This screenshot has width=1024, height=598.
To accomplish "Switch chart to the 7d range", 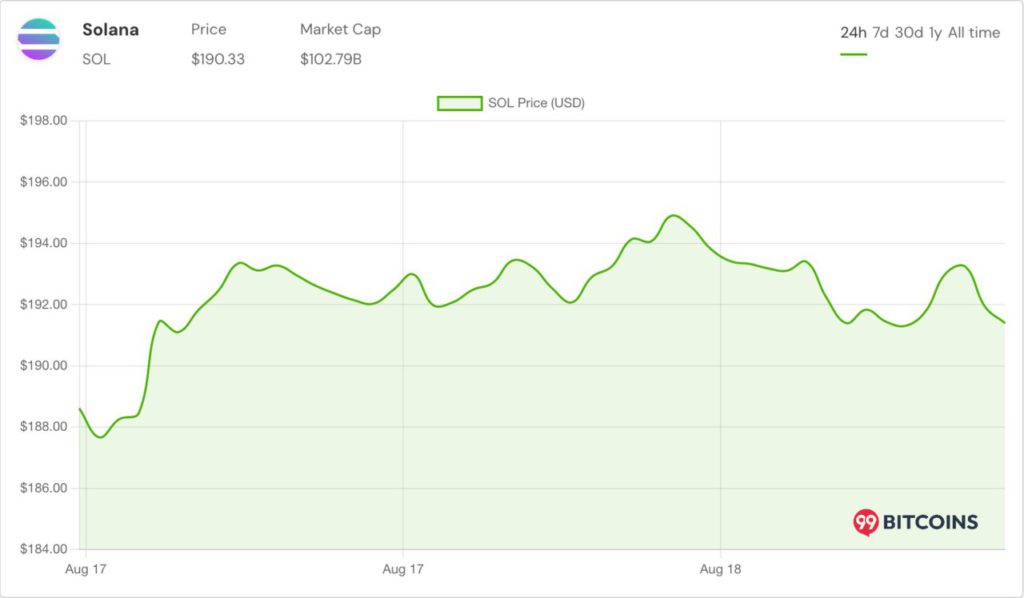I will tap(880, 33).
